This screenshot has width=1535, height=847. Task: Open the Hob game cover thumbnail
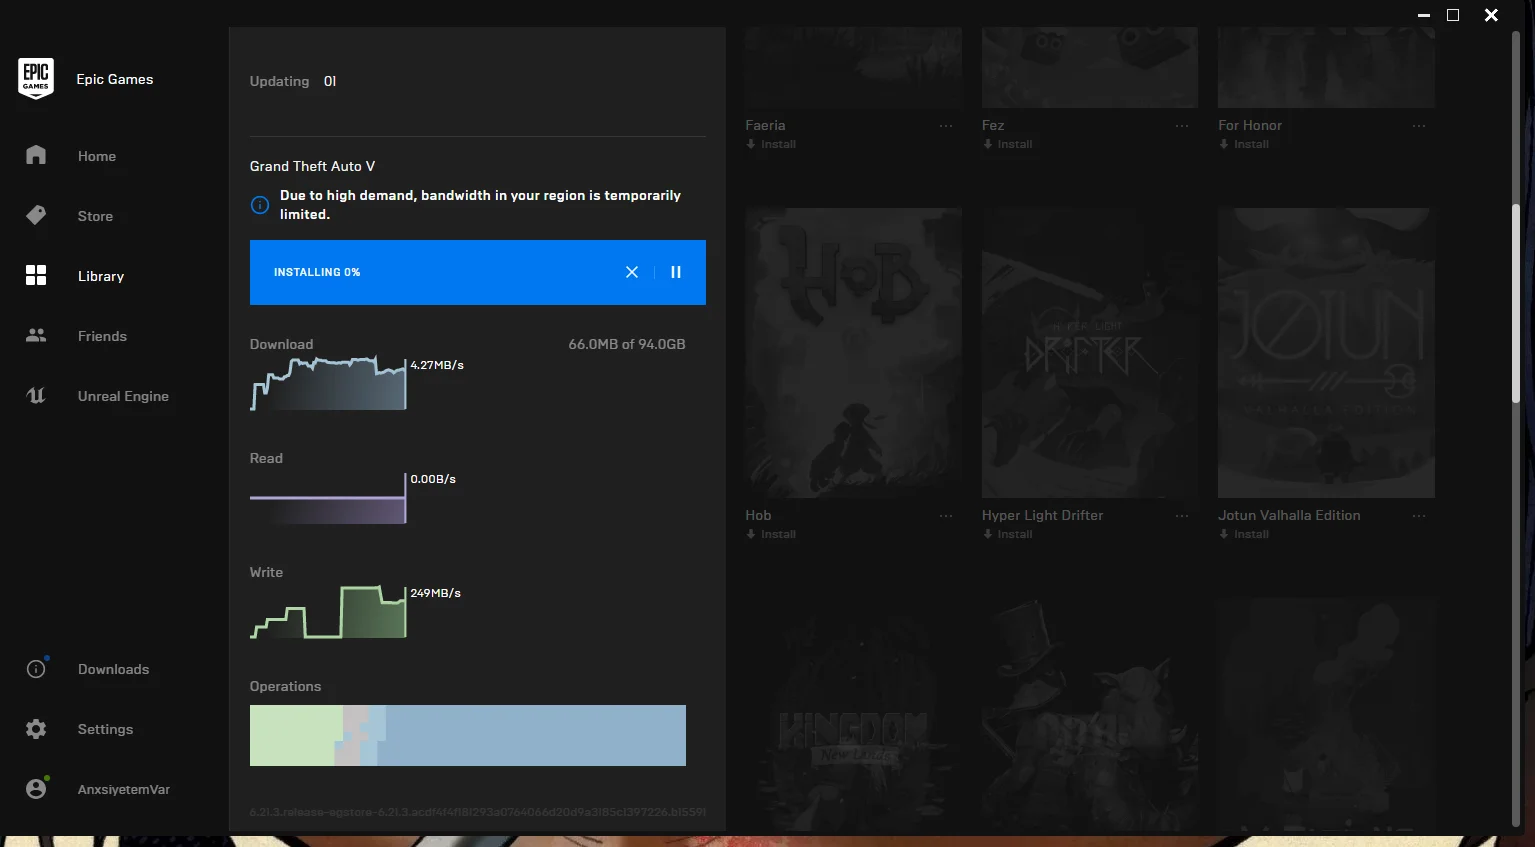click(853, 353)
